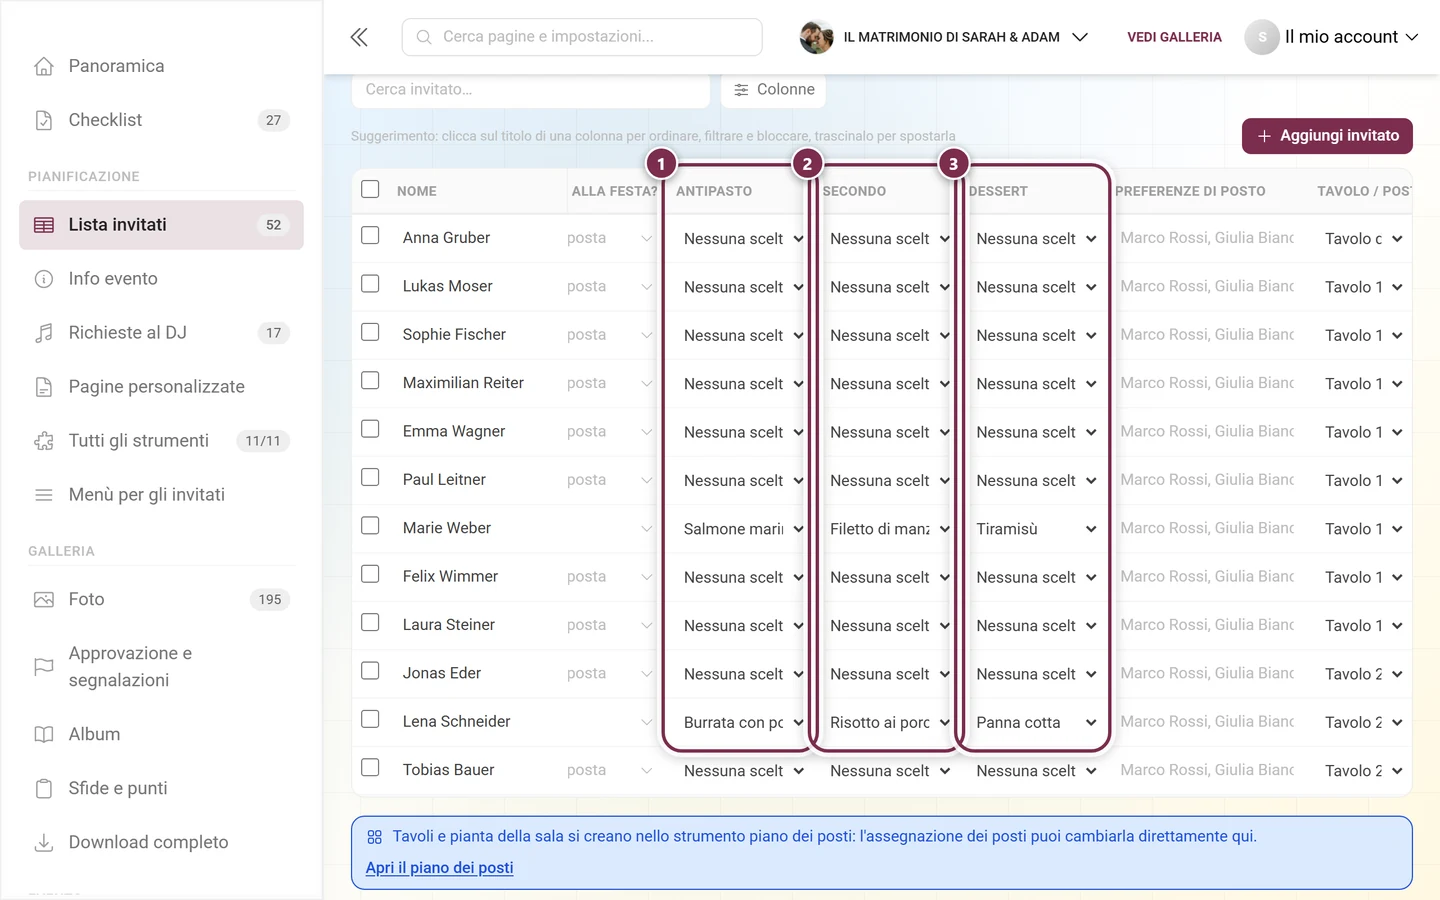Click the Aggiungi invitato button
1440x900 pixels.
click(x=1327, y=136)
